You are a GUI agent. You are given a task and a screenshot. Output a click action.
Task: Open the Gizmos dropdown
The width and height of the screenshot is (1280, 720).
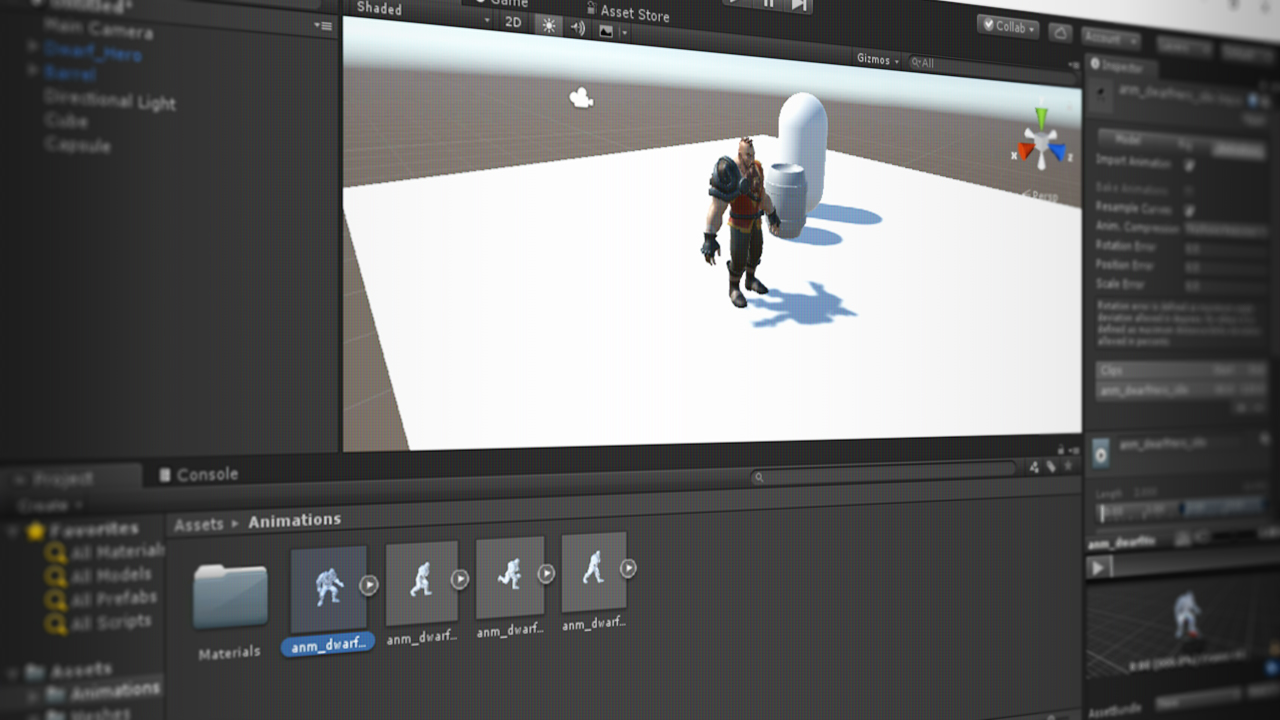pyautogui.click(x=878, y=60)
